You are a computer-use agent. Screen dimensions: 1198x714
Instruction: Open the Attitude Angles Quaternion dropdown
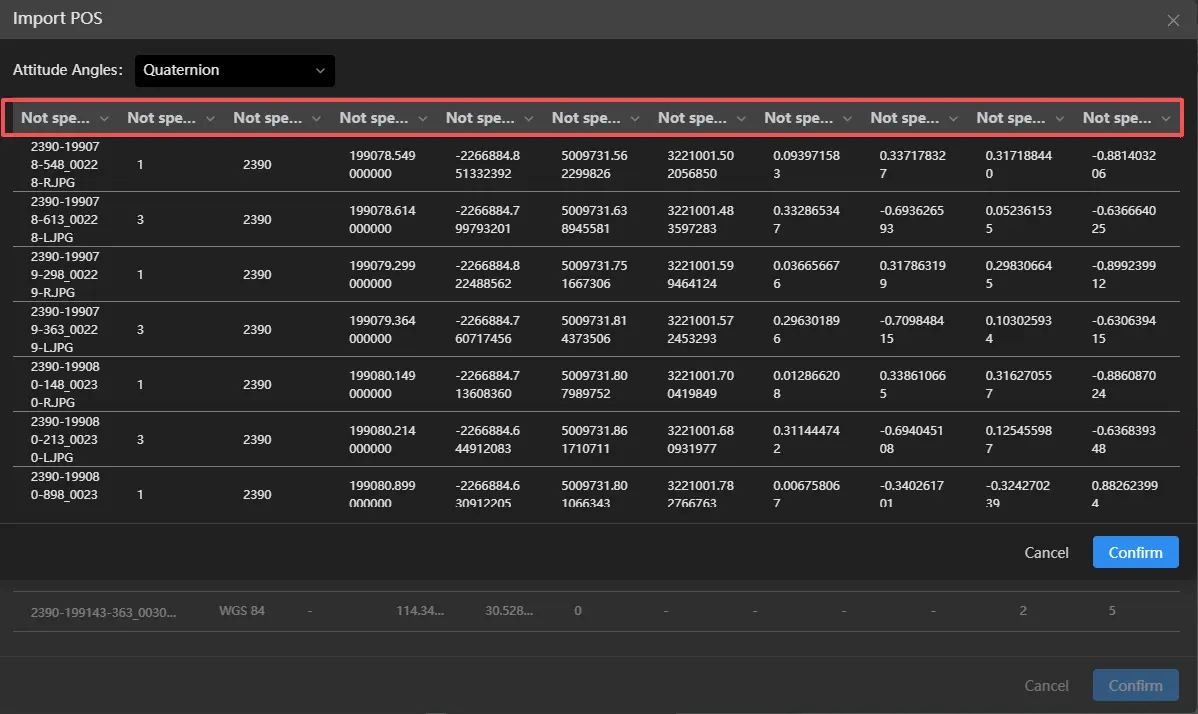tap(234, 70)
